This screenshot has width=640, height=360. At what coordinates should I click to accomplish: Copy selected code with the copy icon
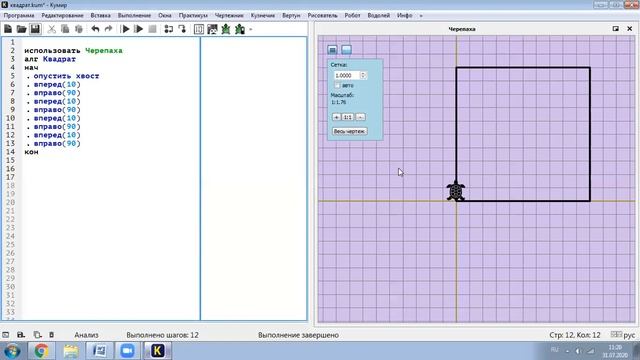click(65, 29)
